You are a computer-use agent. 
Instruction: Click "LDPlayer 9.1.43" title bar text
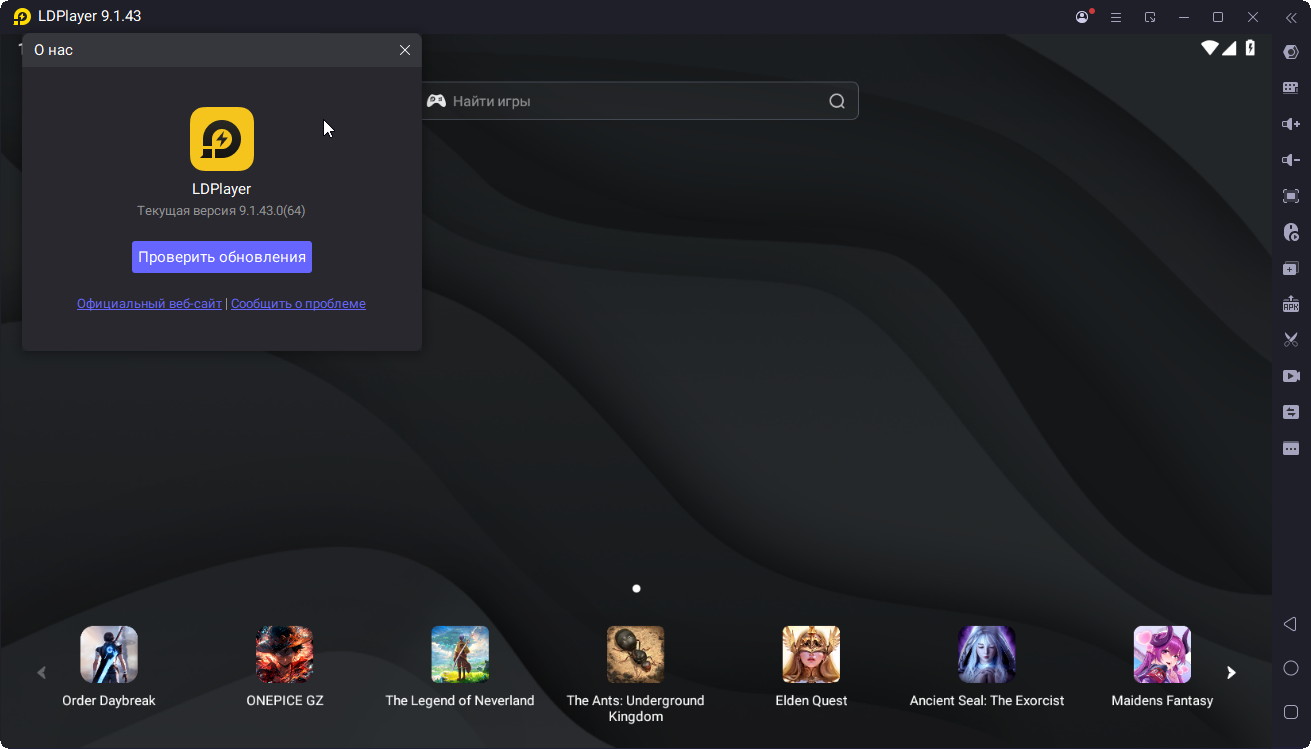(x=91, y=17)
